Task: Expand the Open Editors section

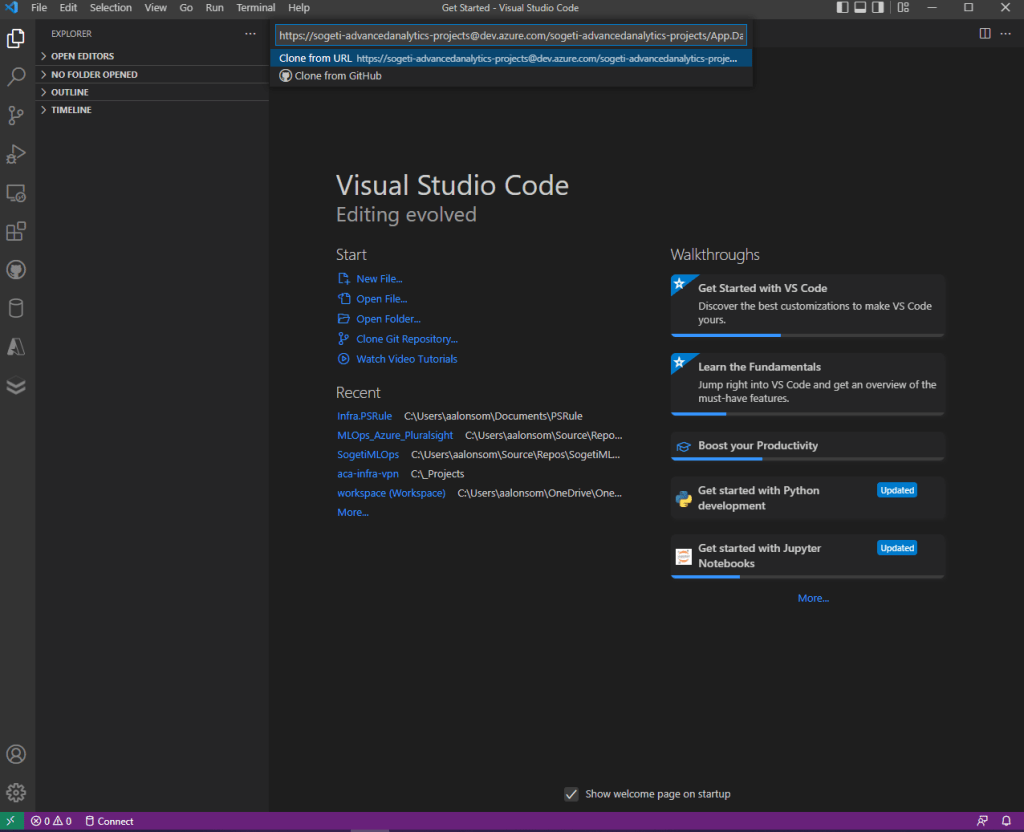Action: pos(82,56)
